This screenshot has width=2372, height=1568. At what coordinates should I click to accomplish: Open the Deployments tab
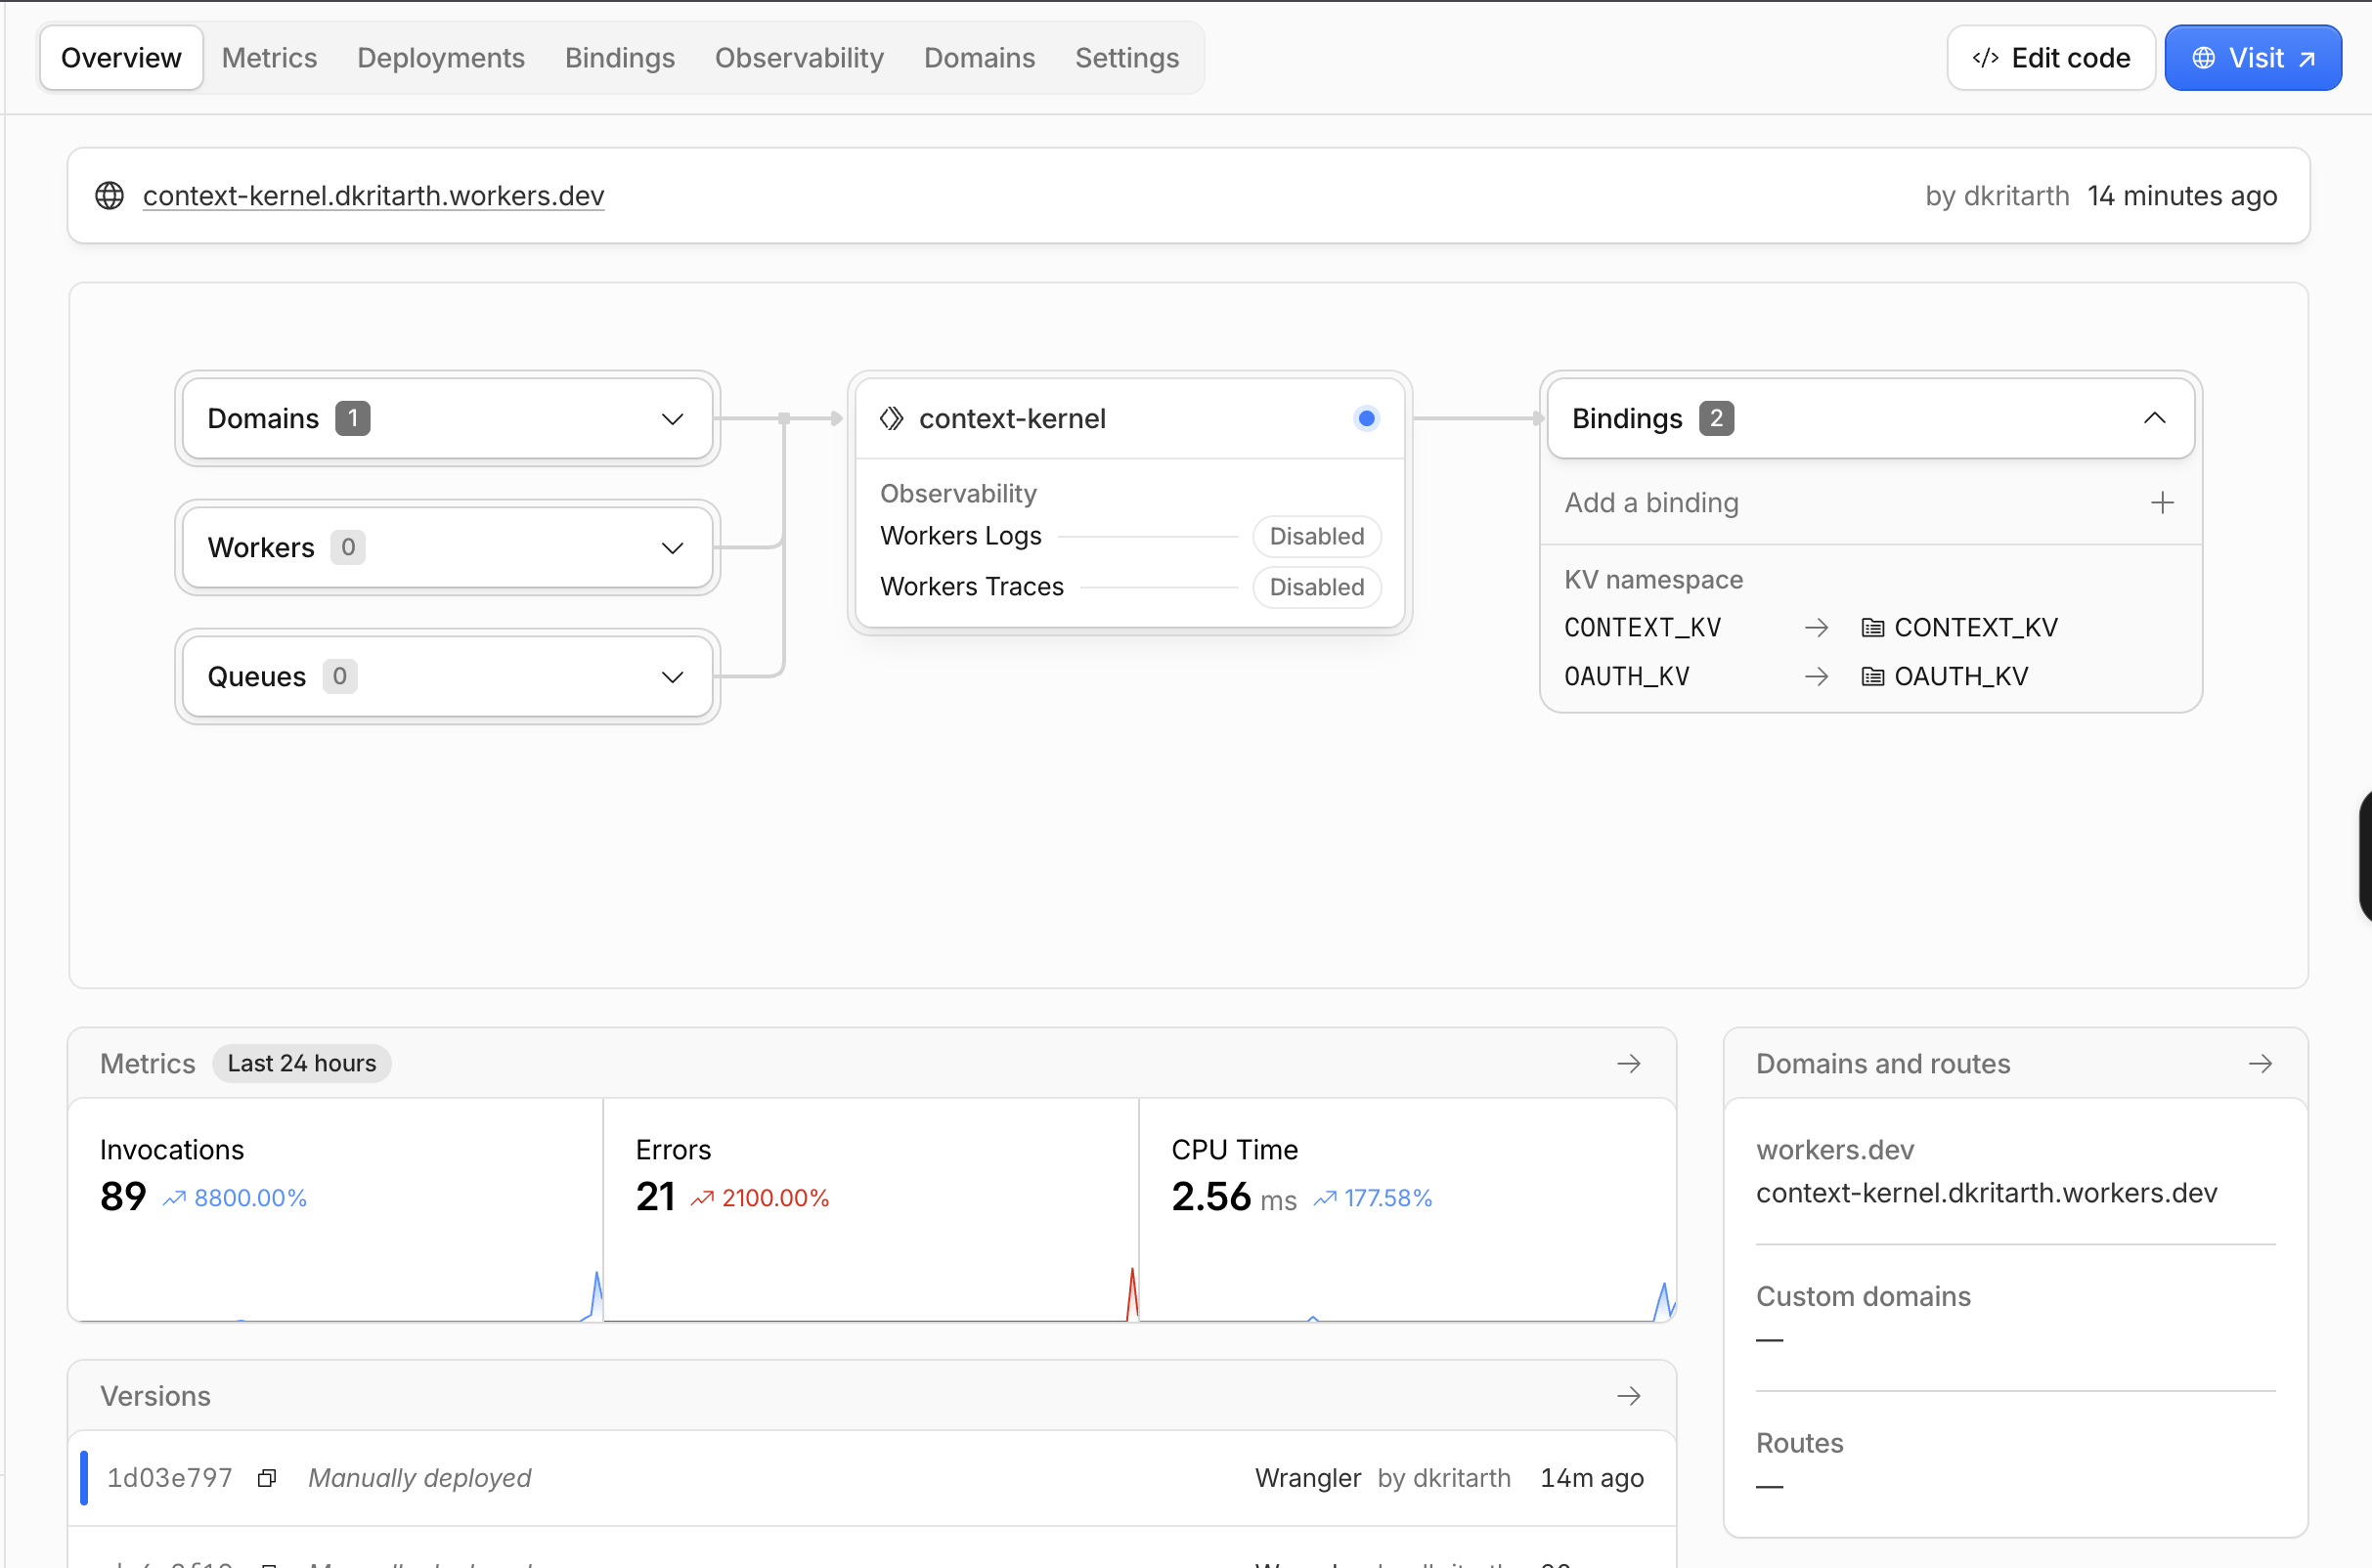441,58
